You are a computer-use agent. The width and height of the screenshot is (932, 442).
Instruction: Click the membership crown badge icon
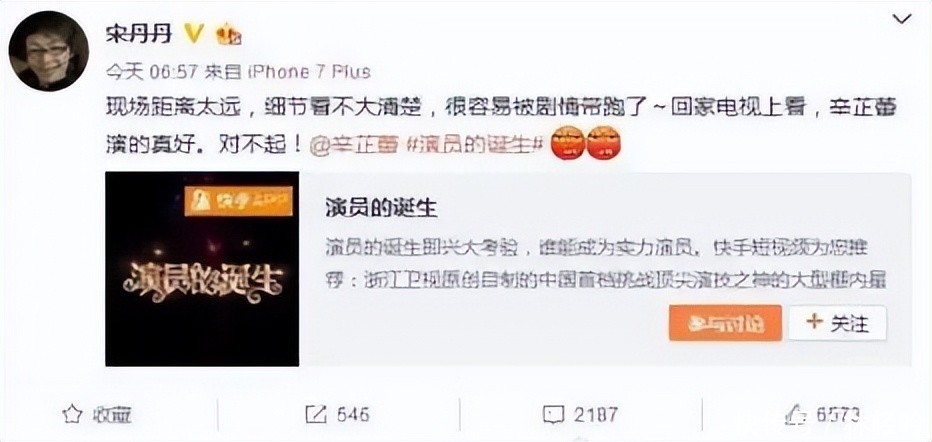point(228,34)
